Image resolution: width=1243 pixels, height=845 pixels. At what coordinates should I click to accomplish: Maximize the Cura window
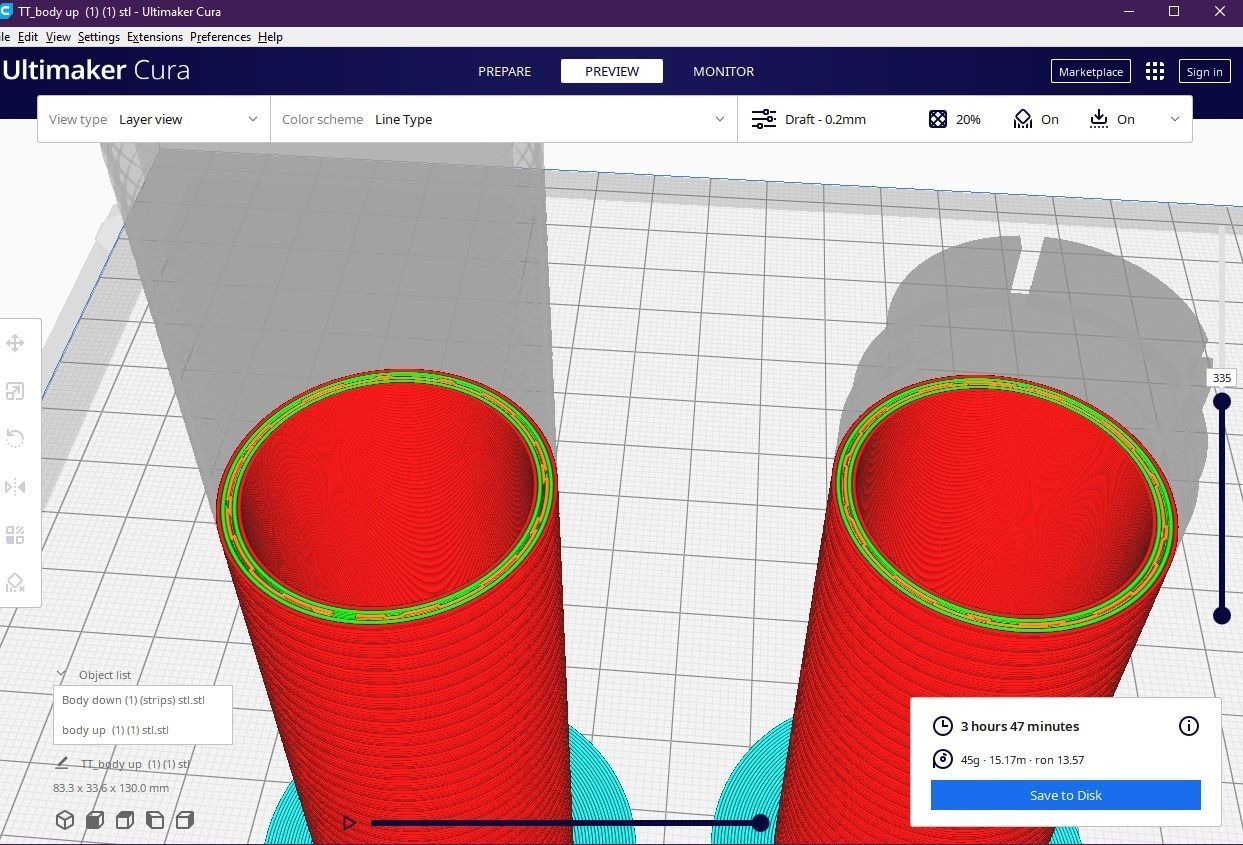(1174, 12)
